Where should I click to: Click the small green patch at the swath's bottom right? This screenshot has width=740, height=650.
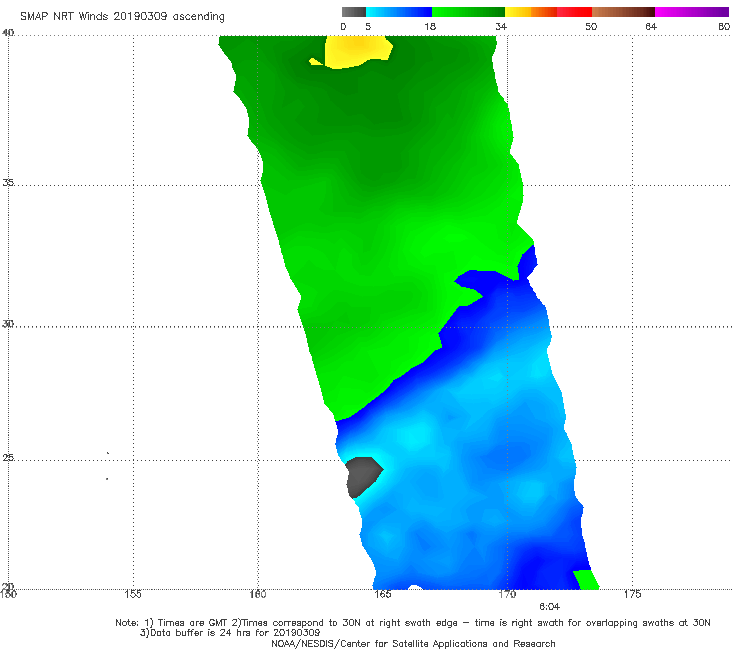[586, 580]
